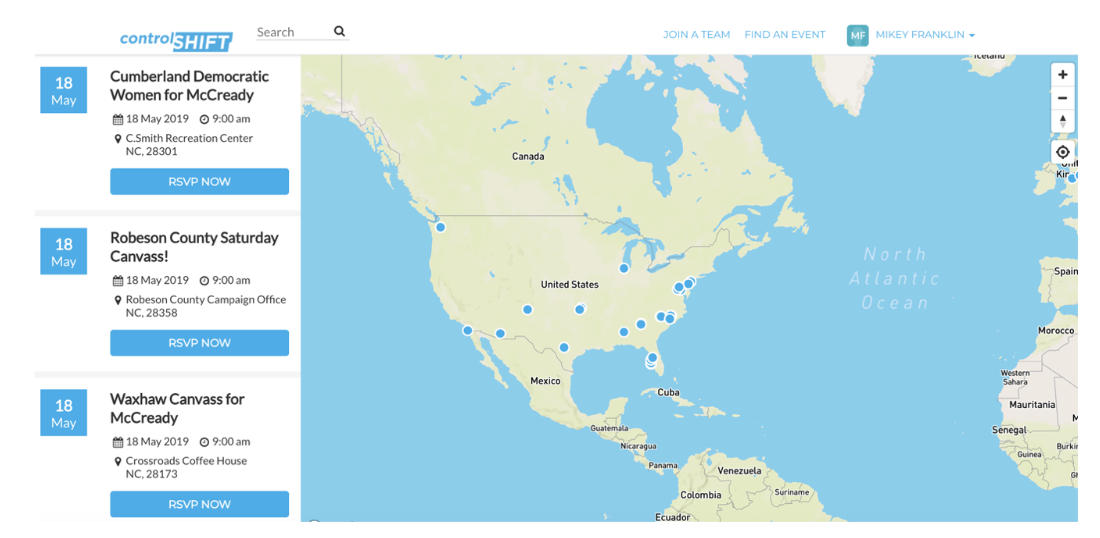Open the FIND AN EVENT page
This screenshot has width=1100, height=538.
point(785,34)
